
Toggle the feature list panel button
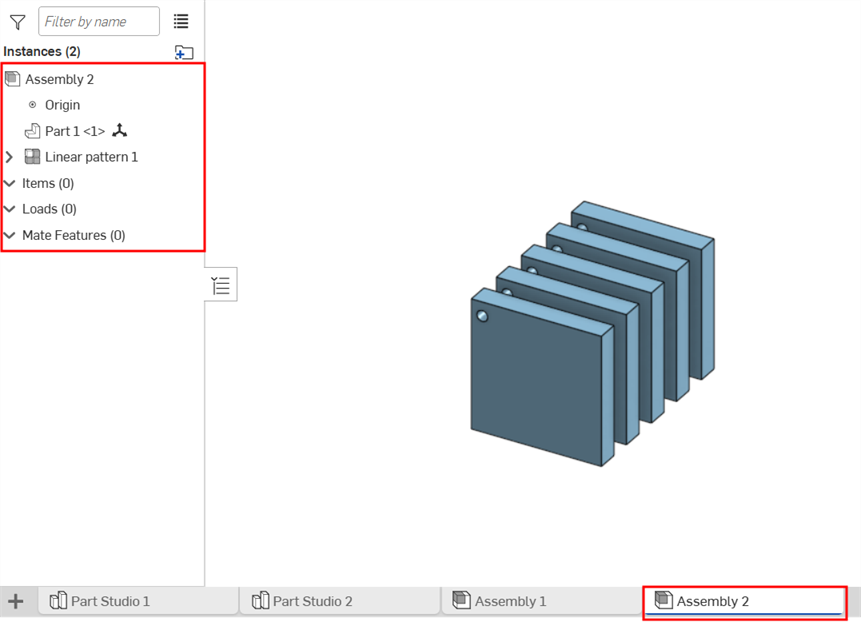221,286
